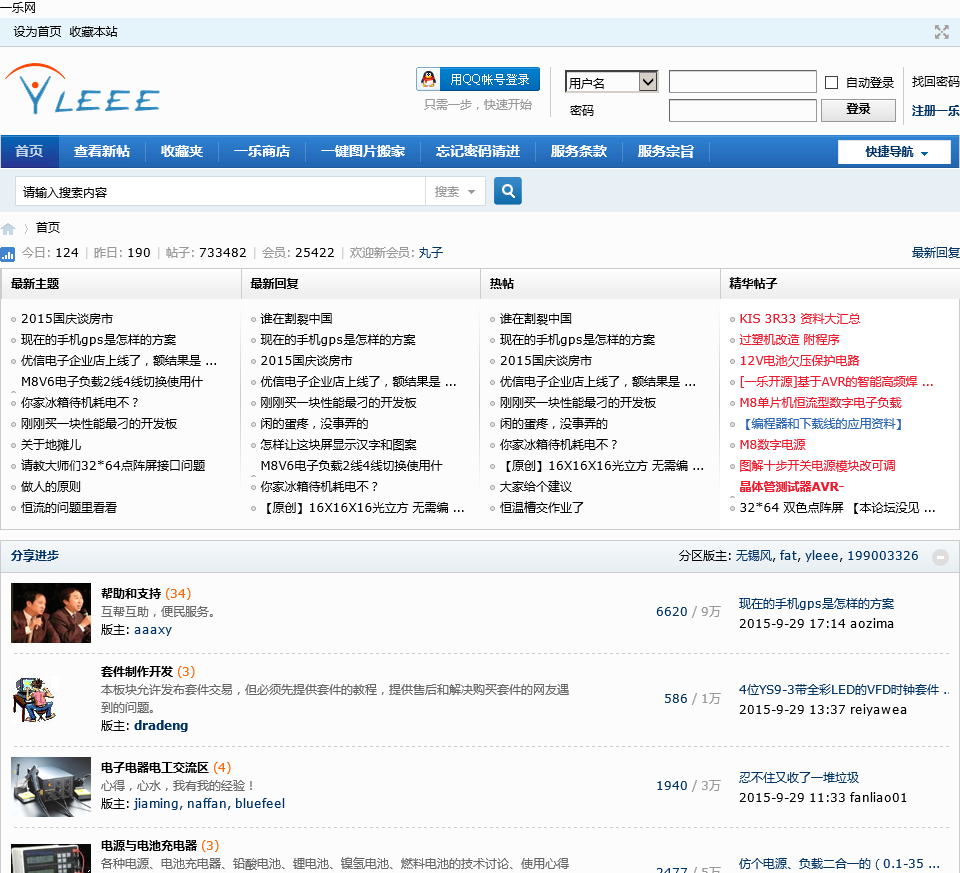Click 用QQ帐号登录 button

(478, 80)
